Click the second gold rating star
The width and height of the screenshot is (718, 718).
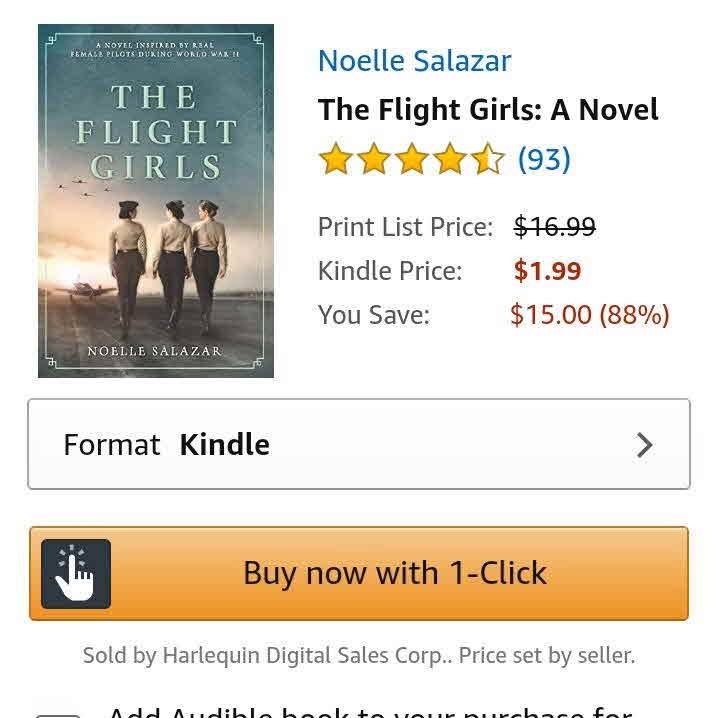pos(374,160)
